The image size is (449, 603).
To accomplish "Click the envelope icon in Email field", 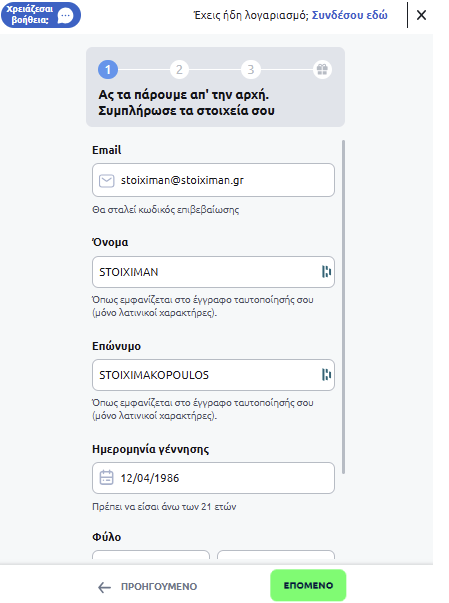I will [106, 180].
